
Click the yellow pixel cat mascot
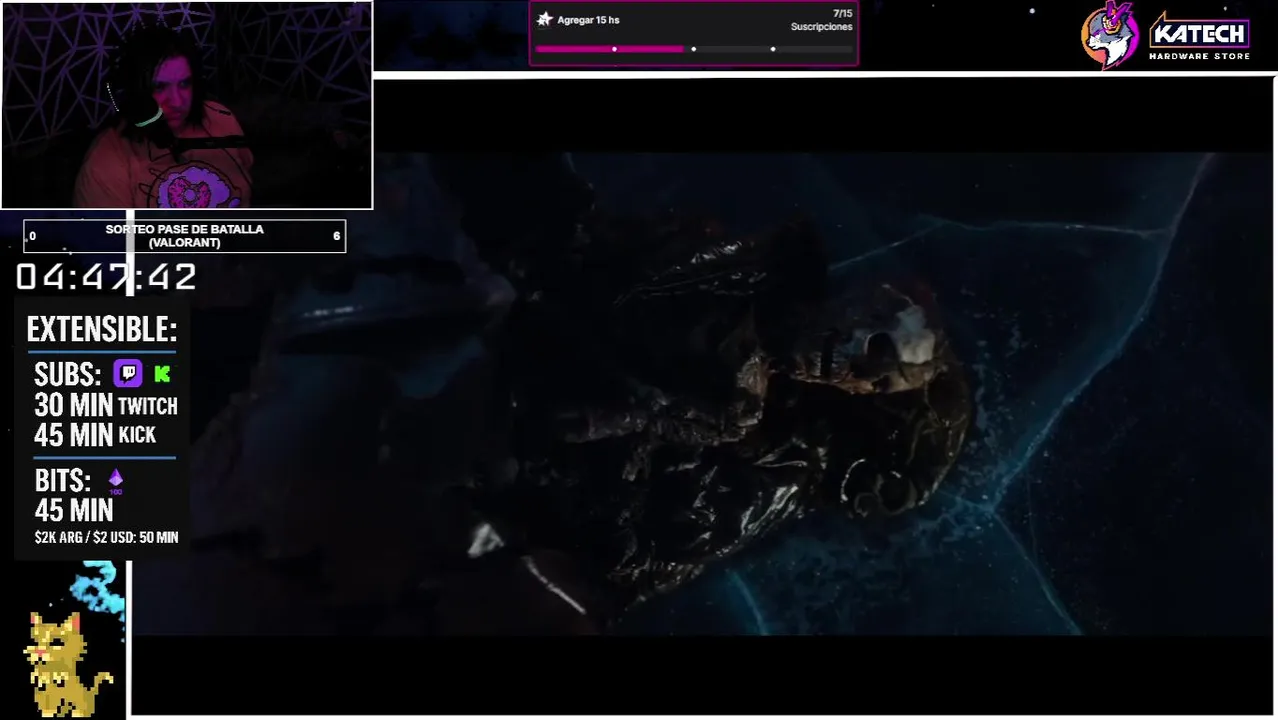[x=66, y=664]
